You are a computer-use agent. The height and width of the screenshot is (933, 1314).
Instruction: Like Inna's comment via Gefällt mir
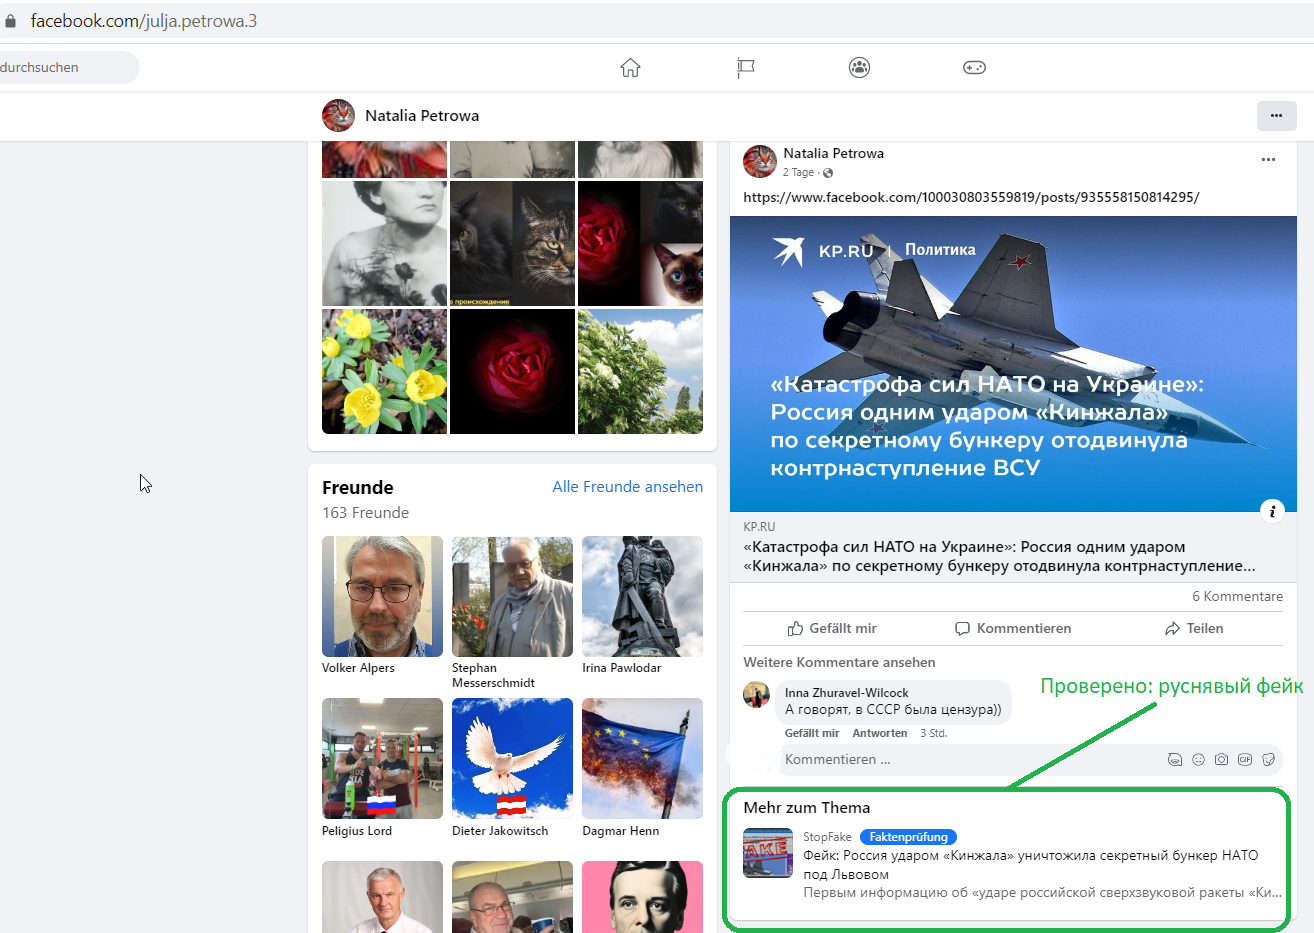coord(812,733)
